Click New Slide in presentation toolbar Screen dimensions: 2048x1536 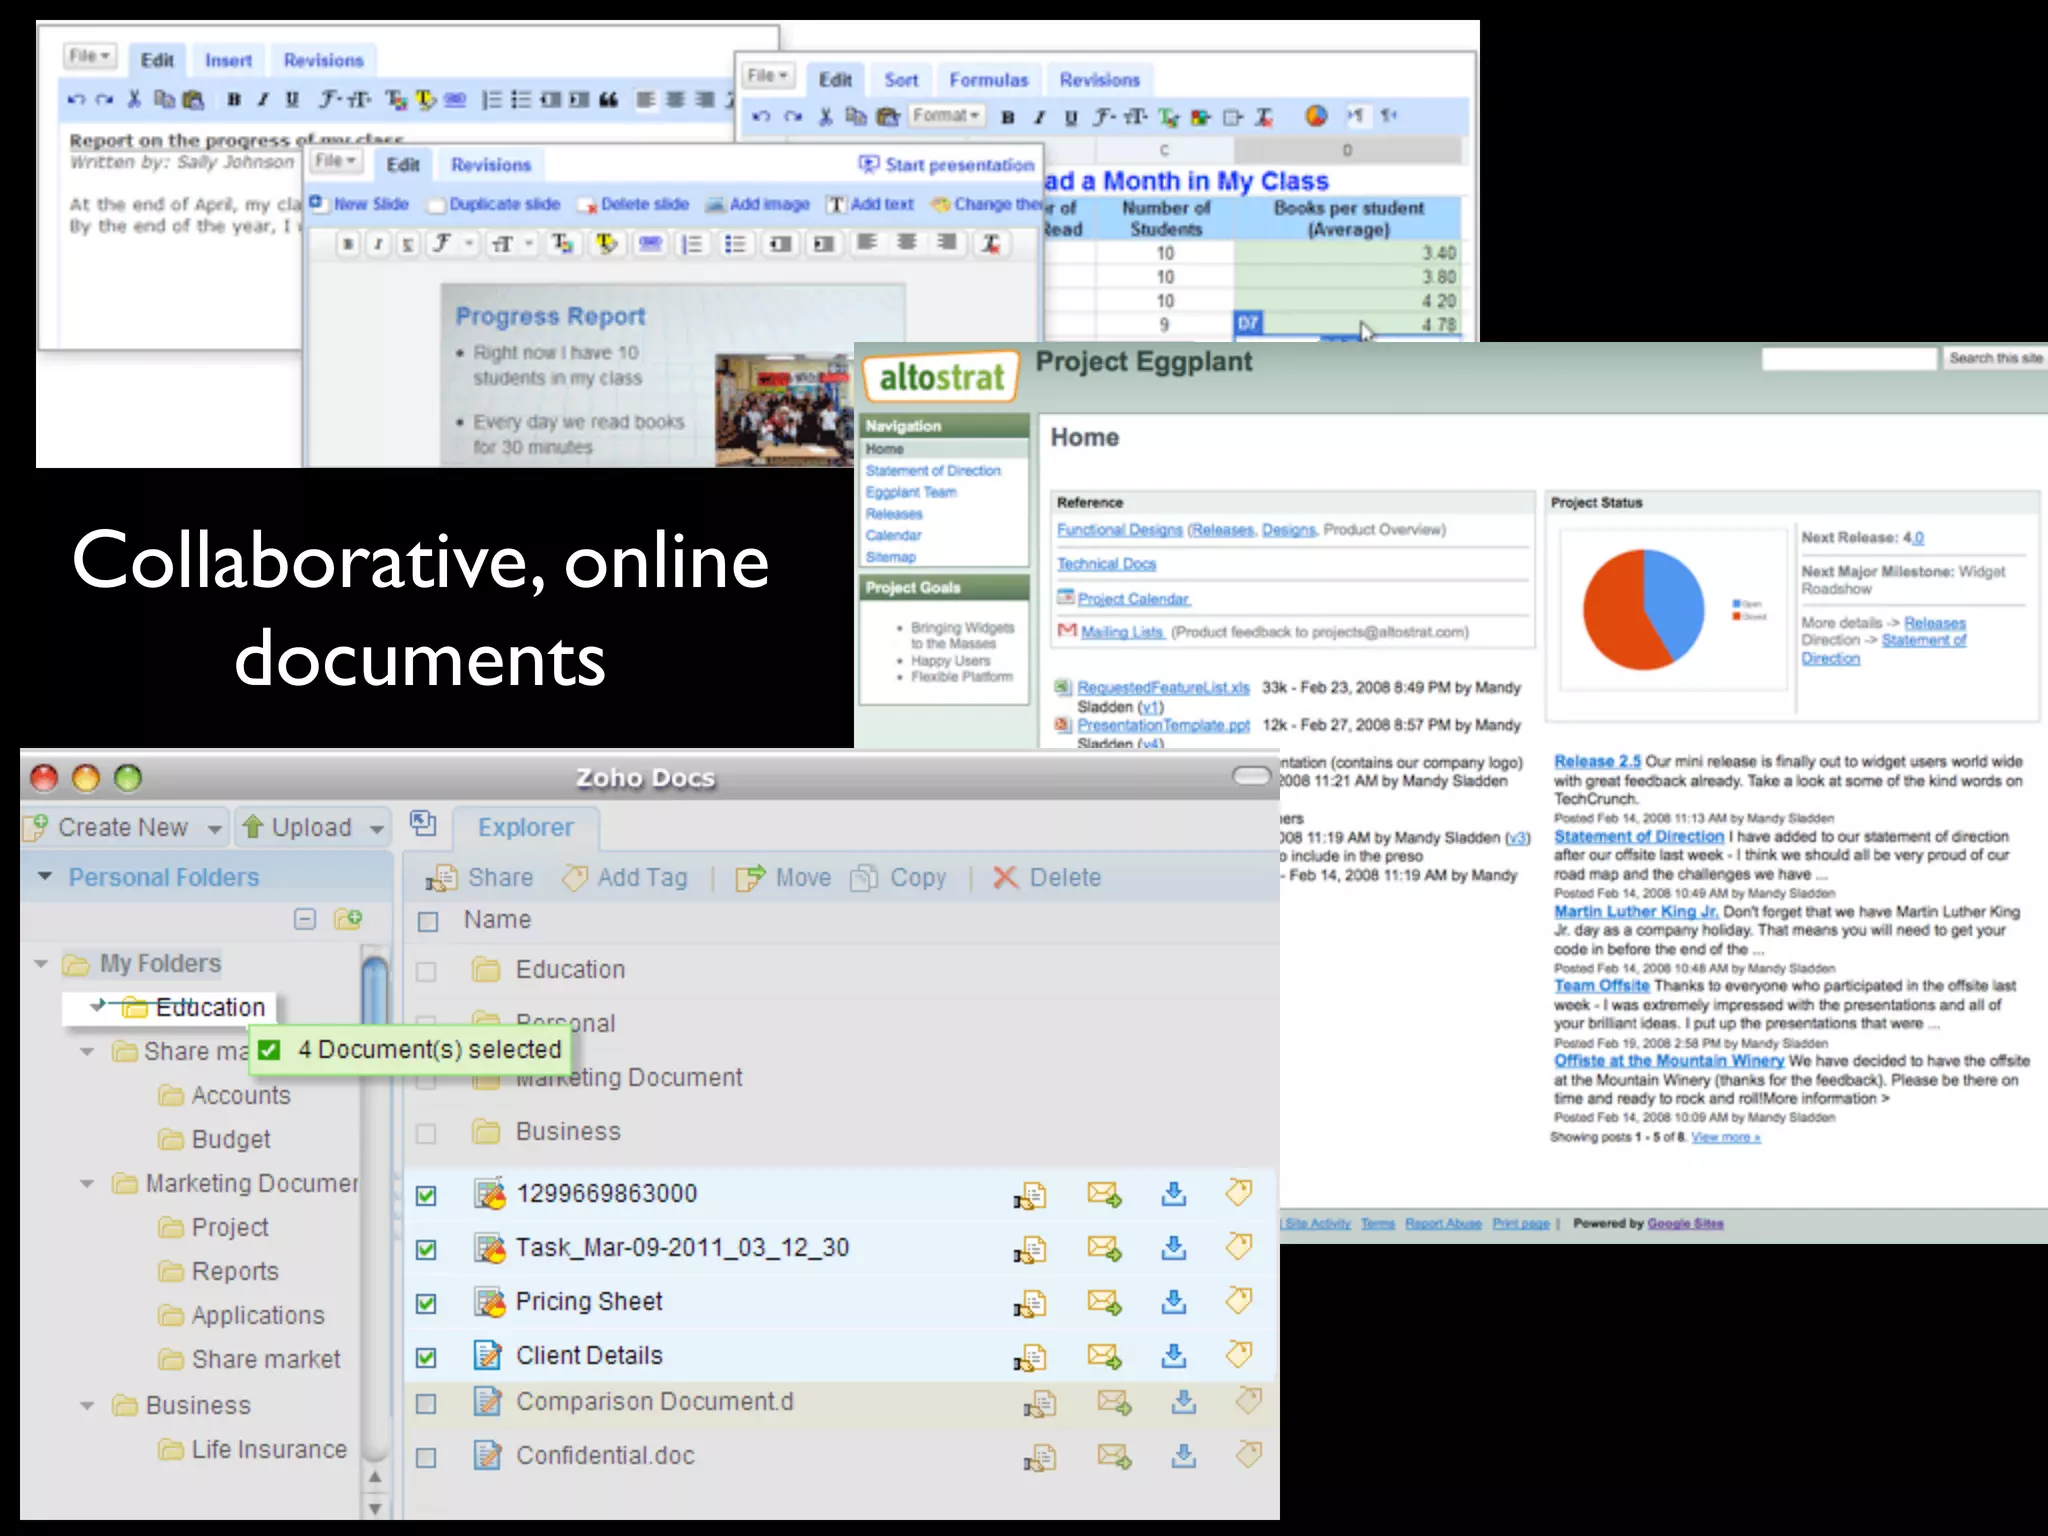(x=359, y=204)
